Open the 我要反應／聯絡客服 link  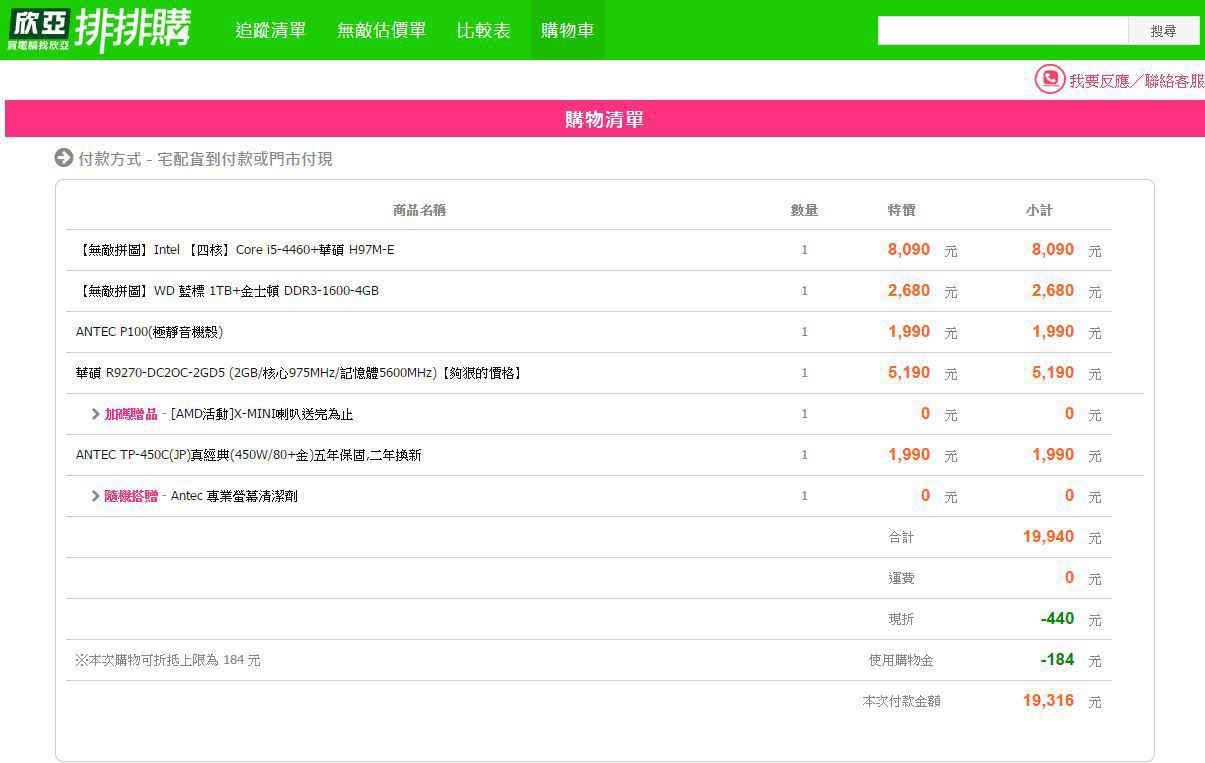1136,81
